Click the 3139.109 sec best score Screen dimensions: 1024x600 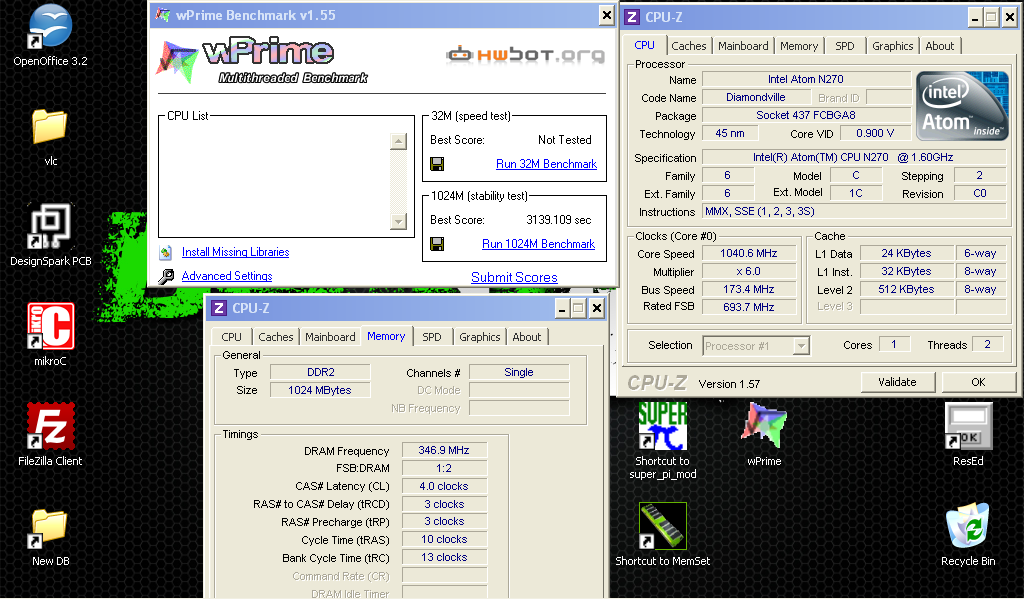click(558, 220)
